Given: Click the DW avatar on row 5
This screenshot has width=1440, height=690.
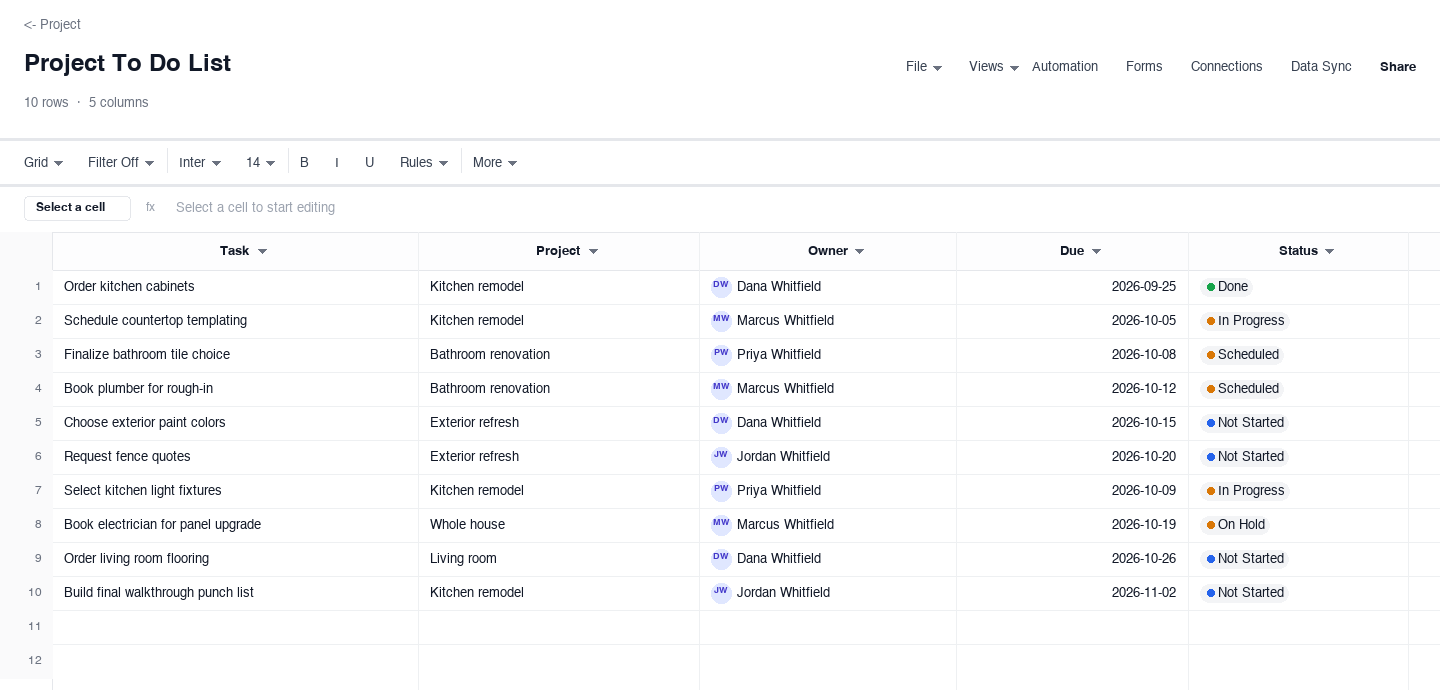Looking at the screenshot, I should (x=721, y=423).
